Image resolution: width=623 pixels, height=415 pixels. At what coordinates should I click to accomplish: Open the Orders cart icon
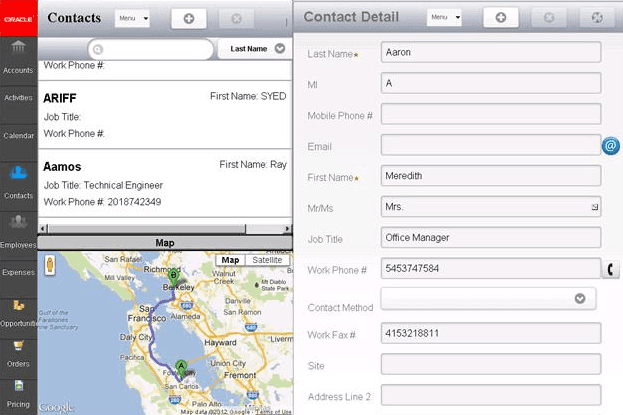coord(18,345)
